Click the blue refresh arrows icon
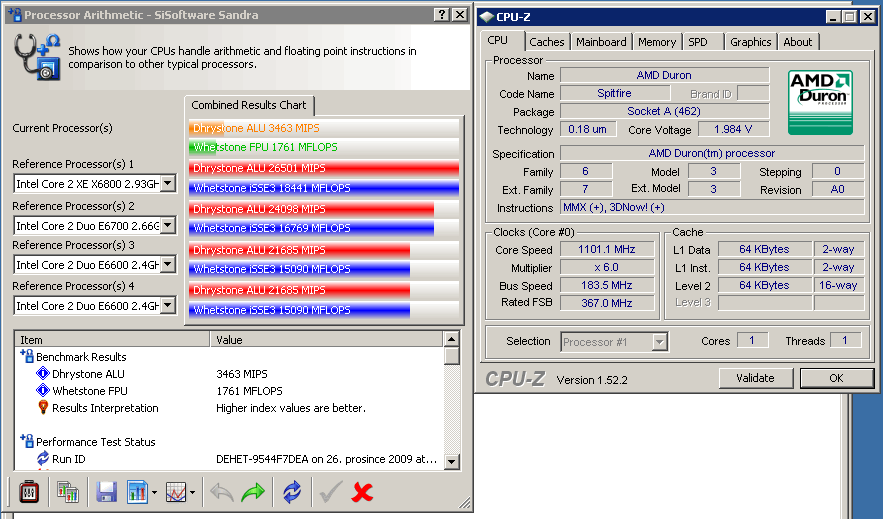Screen dimensions: 883x519 [292, 492]
